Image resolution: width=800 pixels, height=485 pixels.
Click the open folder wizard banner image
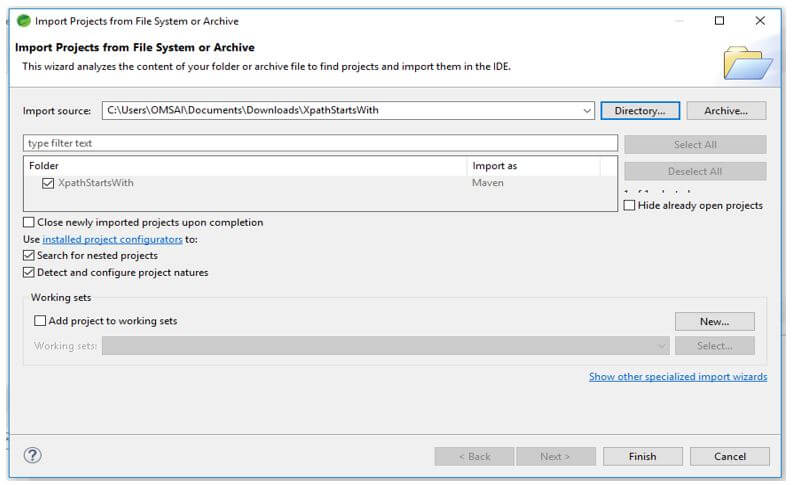tap(747, 63)
